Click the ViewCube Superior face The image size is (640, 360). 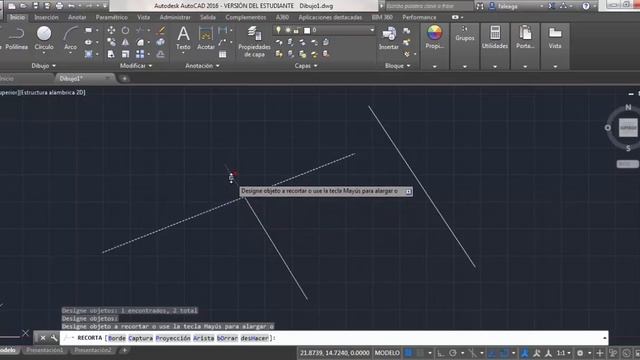(628, 128)
